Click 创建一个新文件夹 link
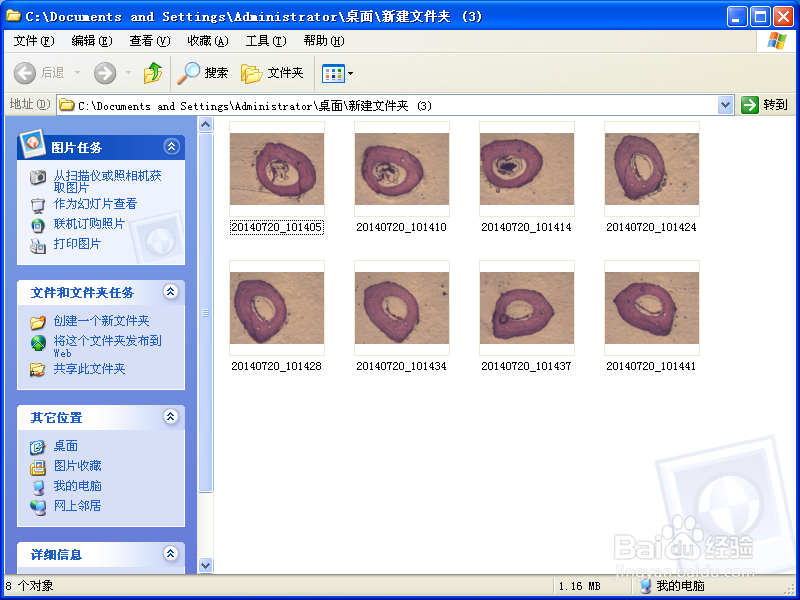This screenshot has width=800, height=600. [x=102, y=321]
